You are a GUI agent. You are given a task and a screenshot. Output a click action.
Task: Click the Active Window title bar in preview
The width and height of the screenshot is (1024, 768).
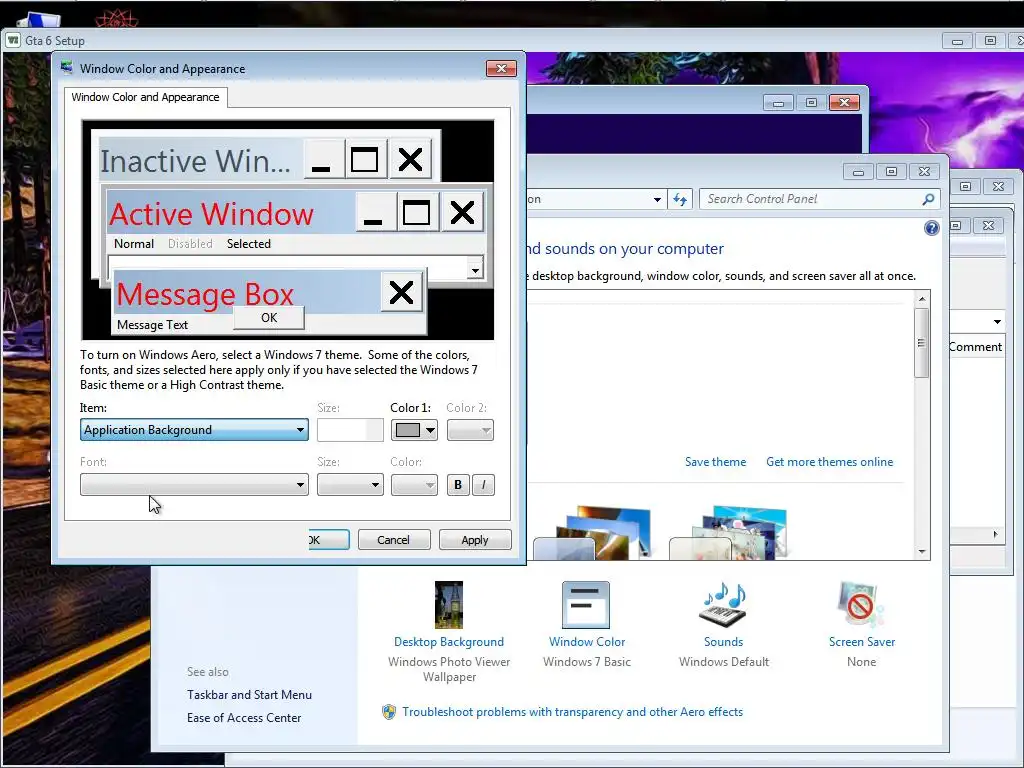click(x=232, y=213)
